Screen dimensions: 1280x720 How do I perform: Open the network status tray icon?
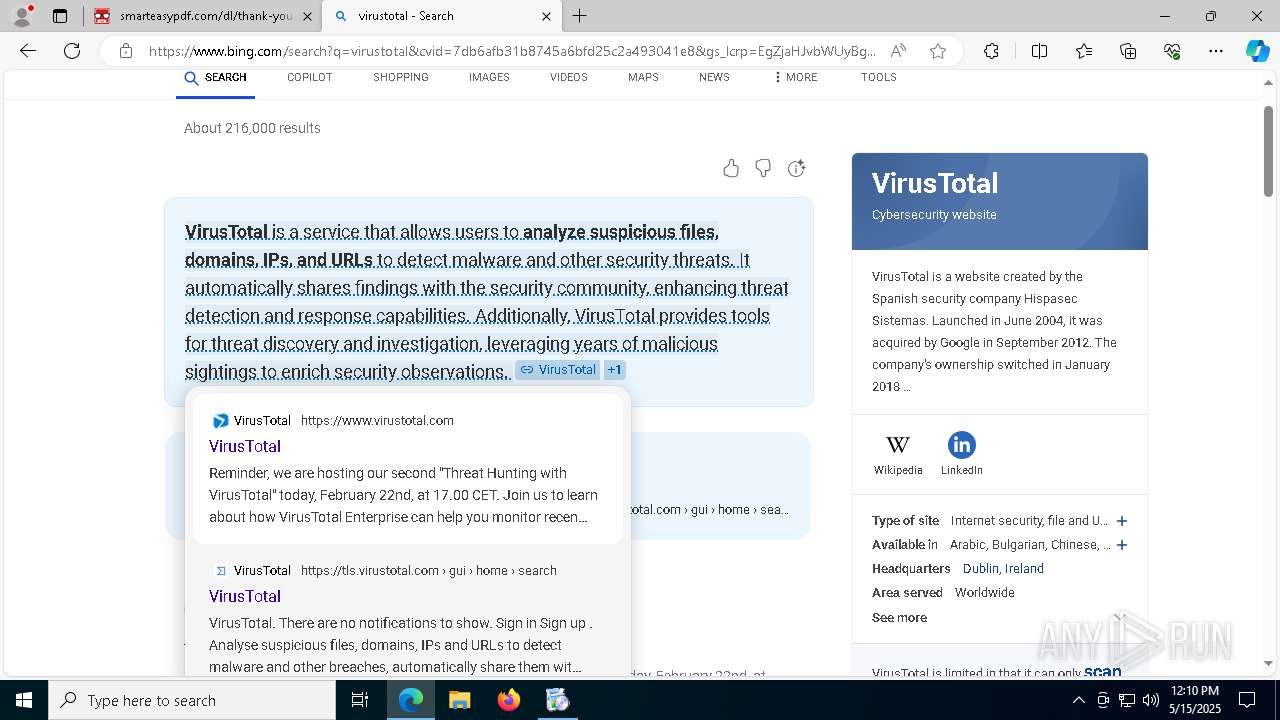(x=1127, y=700)
